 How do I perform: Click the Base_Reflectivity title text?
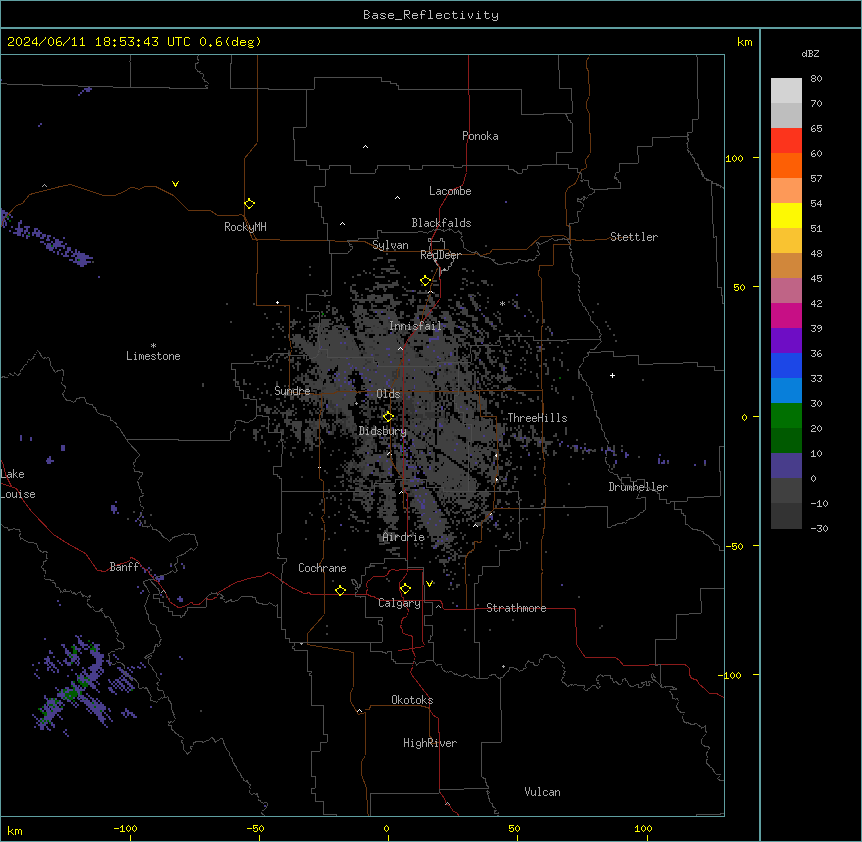tap(431, 15)
